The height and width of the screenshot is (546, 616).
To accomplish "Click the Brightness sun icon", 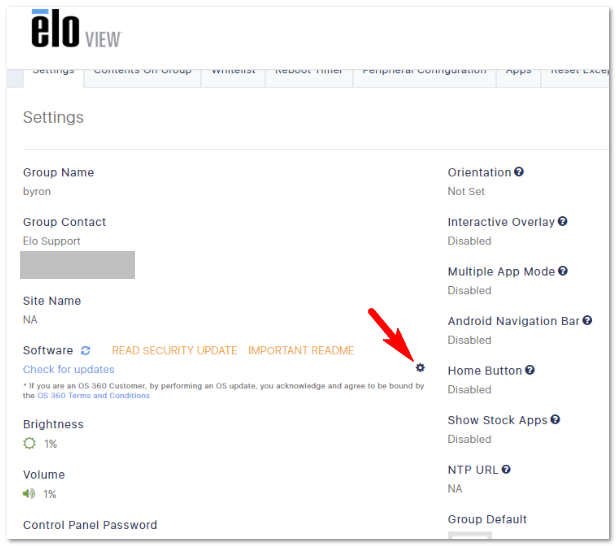I will (29, 443).
